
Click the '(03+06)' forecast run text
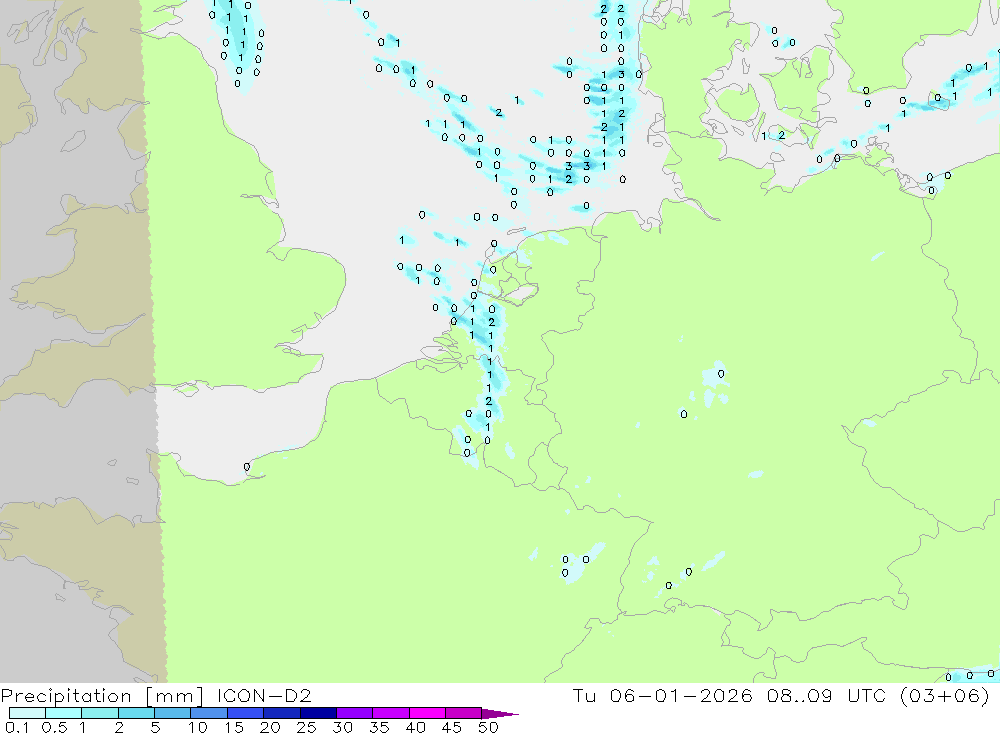945,695
